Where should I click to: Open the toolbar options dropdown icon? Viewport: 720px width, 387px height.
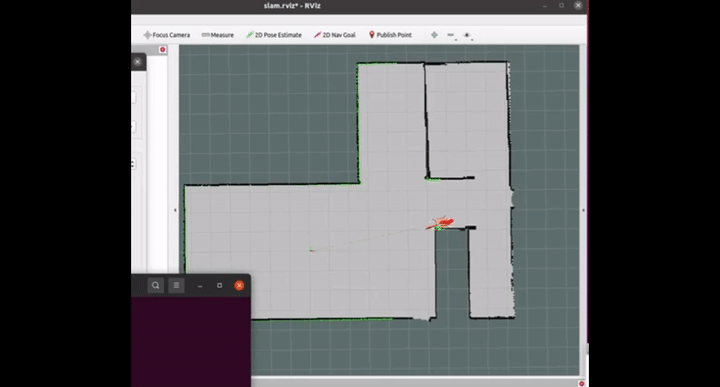(467, 35)
